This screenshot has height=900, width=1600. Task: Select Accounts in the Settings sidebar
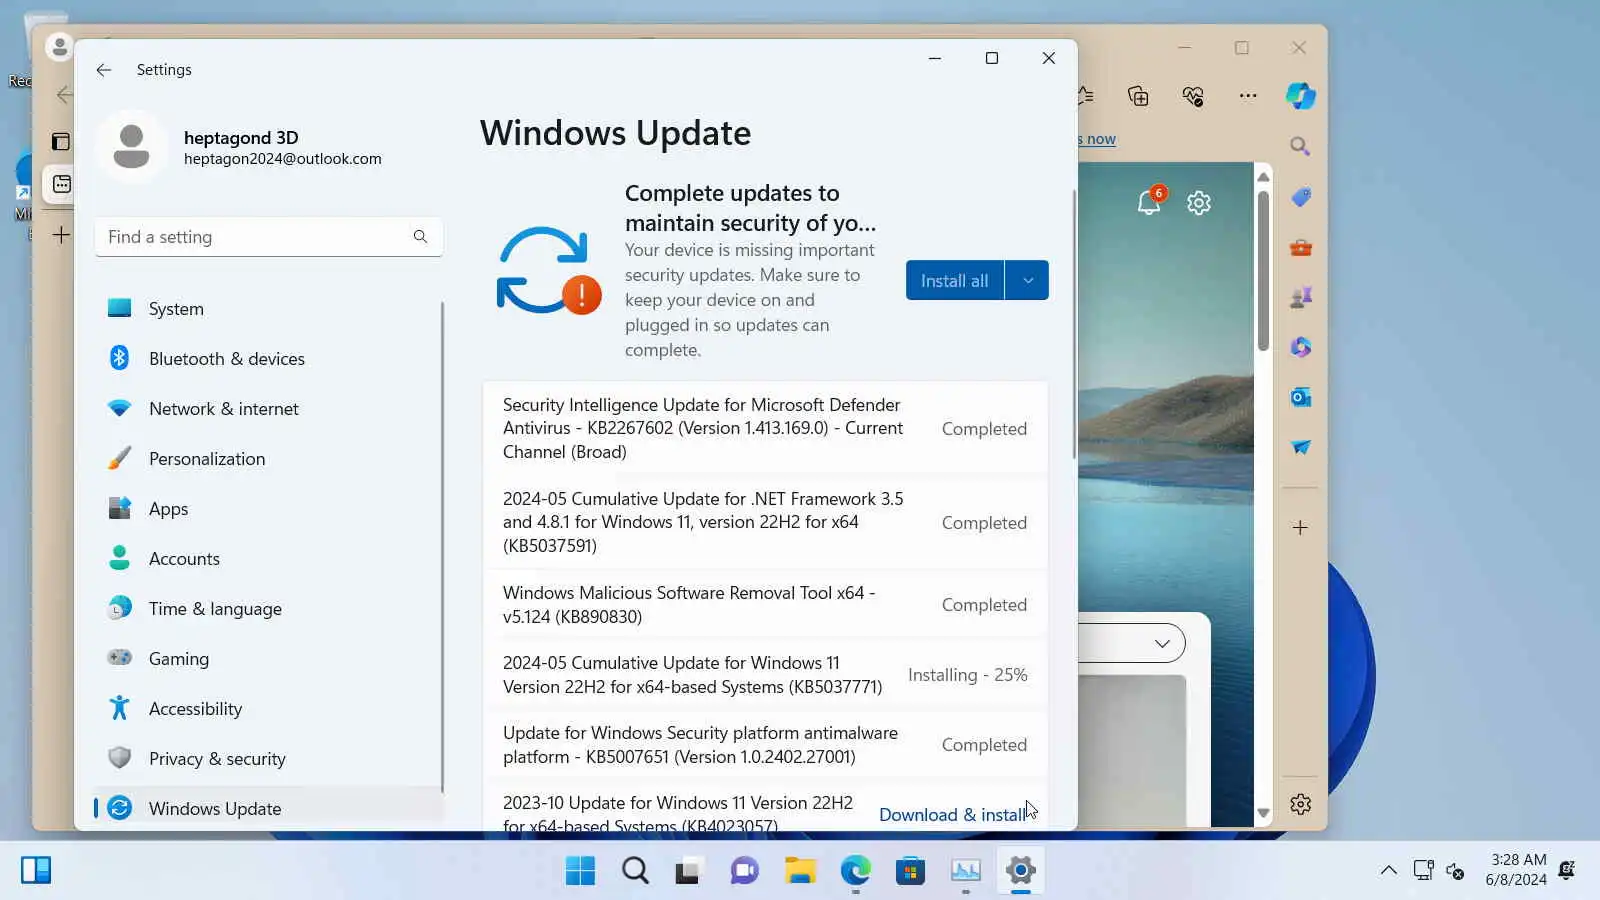tap(268, 559)
